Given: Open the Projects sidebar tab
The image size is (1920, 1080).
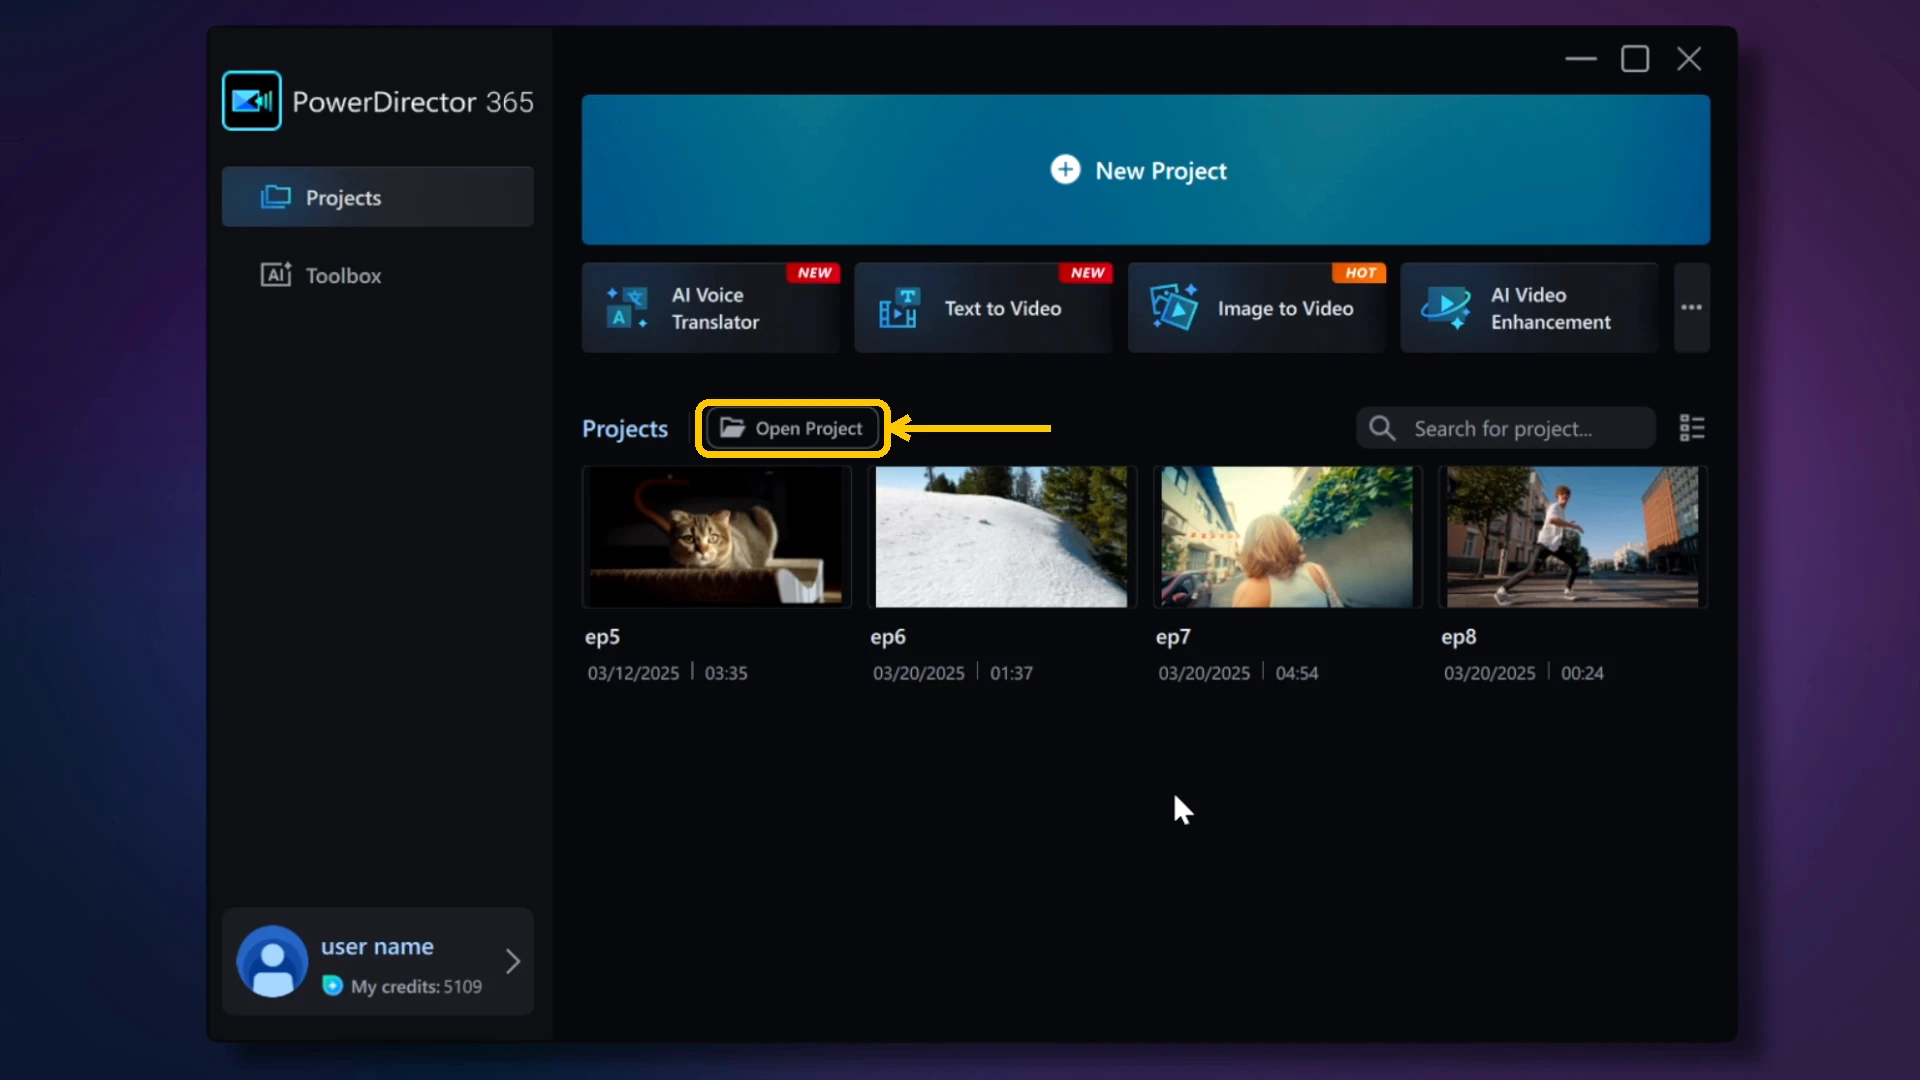Looking at the screenshot, I should coord(377,197).
